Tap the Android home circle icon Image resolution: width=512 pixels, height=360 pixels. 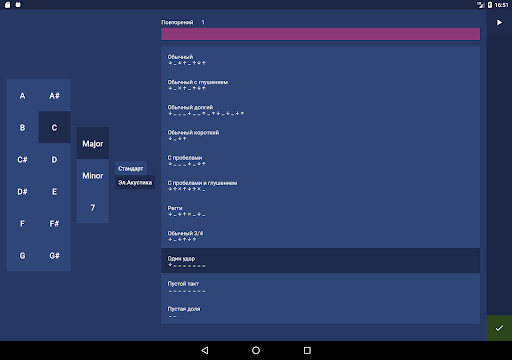tap(256, 350)
